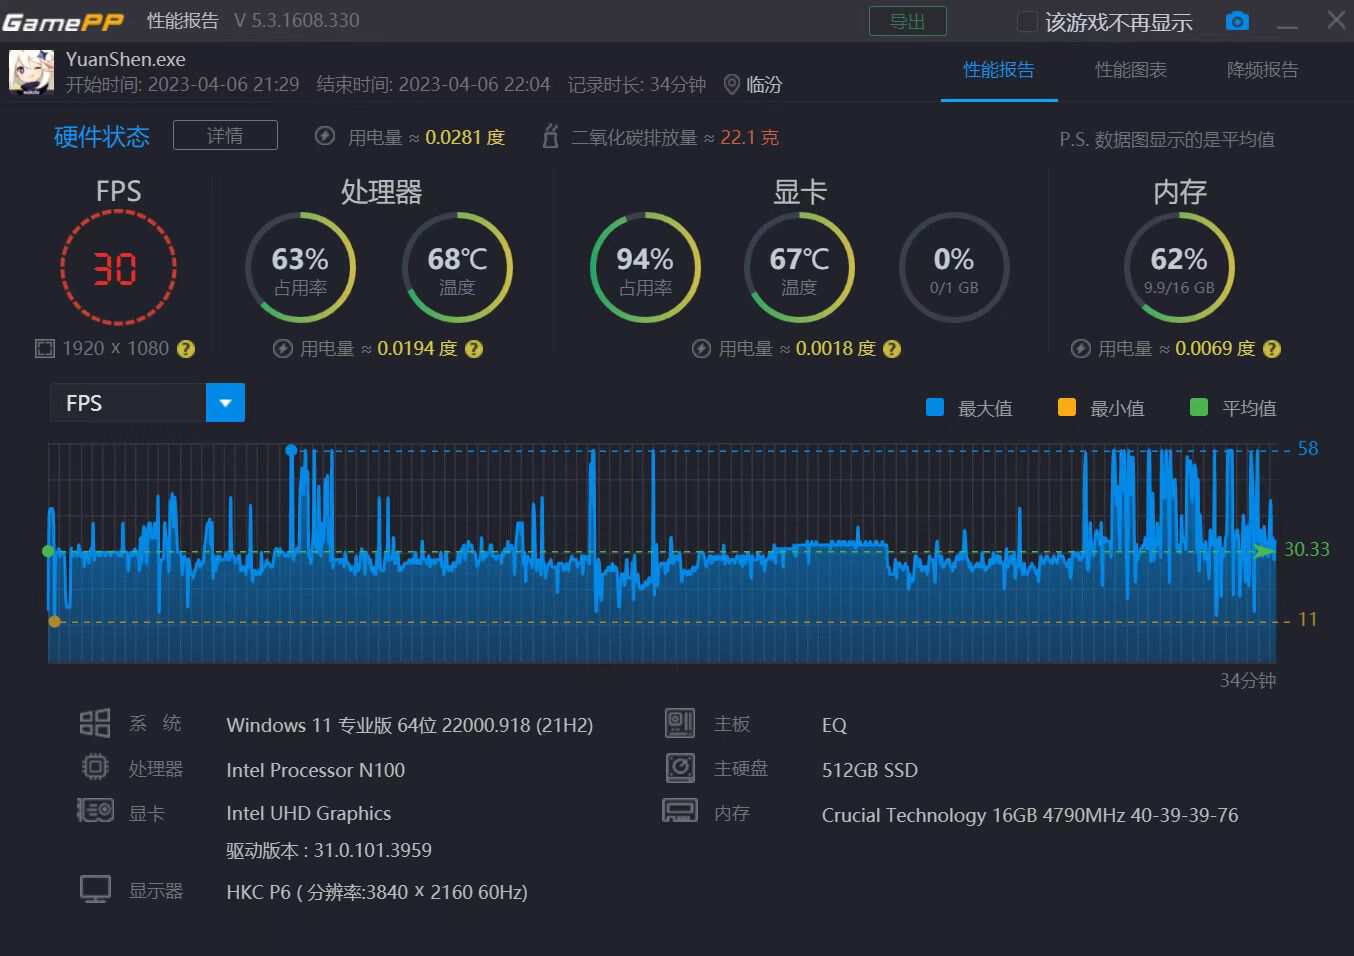The height and width of the screenshot is (956, 1354).
Task: Click the camera screenshot icon in title bar
Action: [x=1237, y=20]
